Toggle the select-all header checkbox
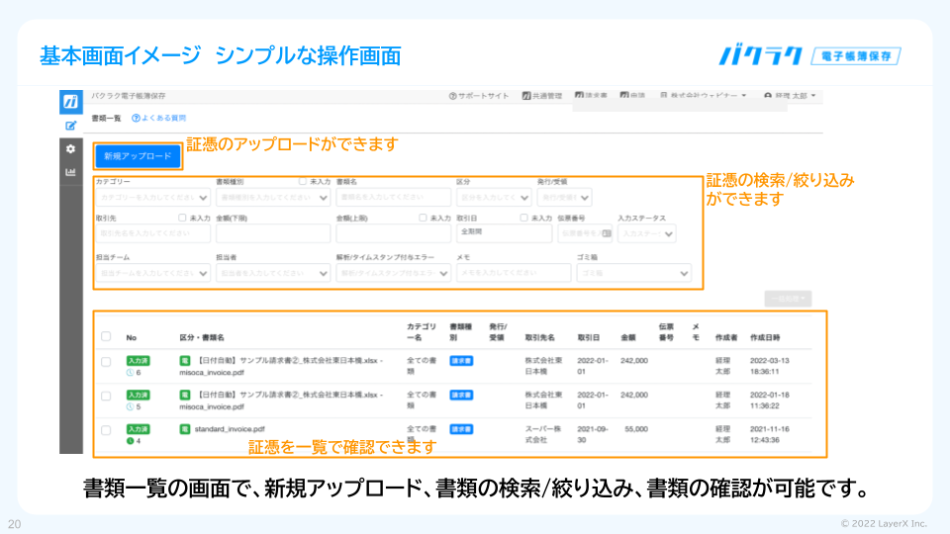This screenshot has height=534, width=950. 106,336
